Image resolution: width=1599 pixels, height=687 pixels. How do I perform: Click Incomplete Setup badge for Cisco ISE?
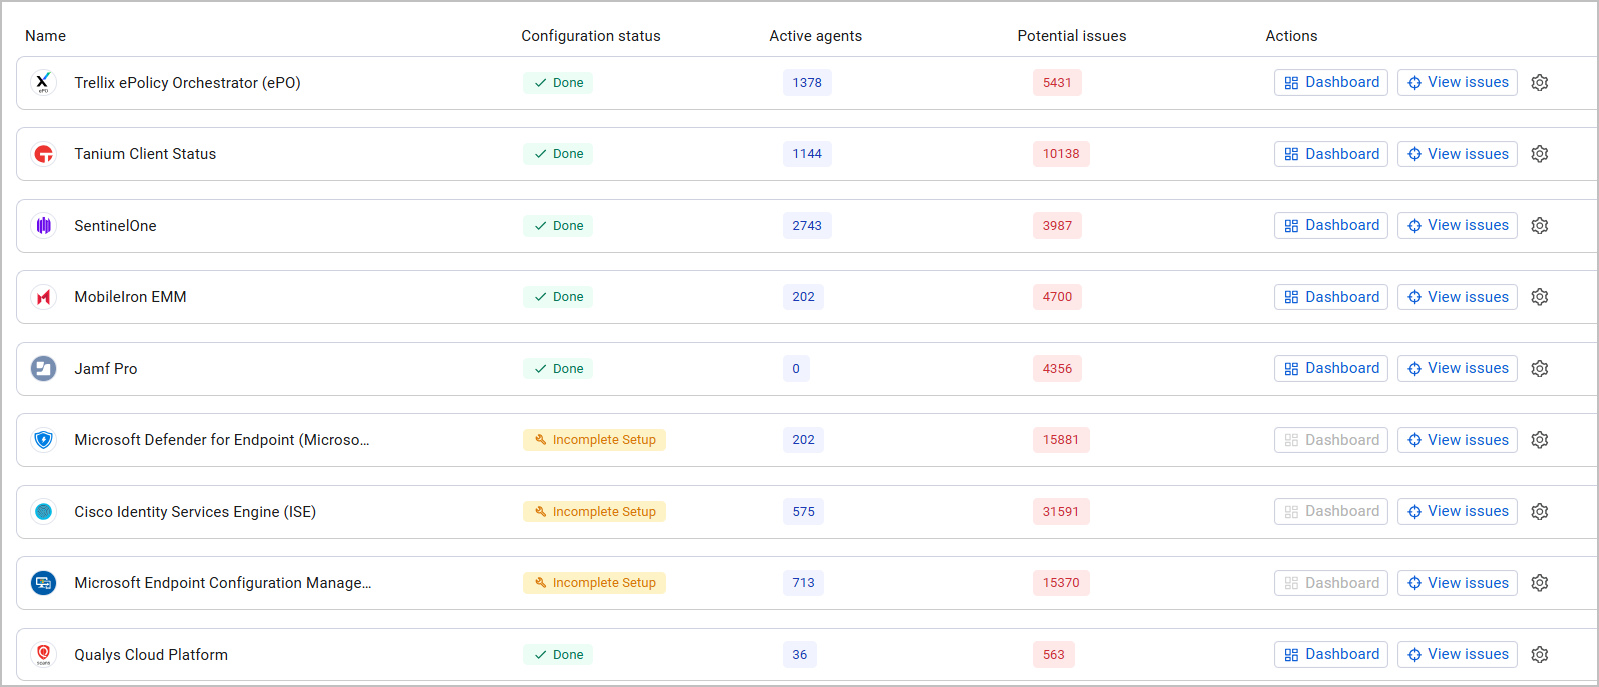594,512
